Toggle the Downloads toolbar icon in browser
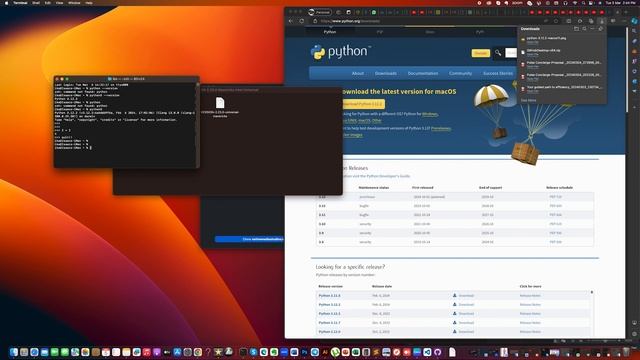The height and width of the screenshot is (360, 640). click(x=602, y=21)
